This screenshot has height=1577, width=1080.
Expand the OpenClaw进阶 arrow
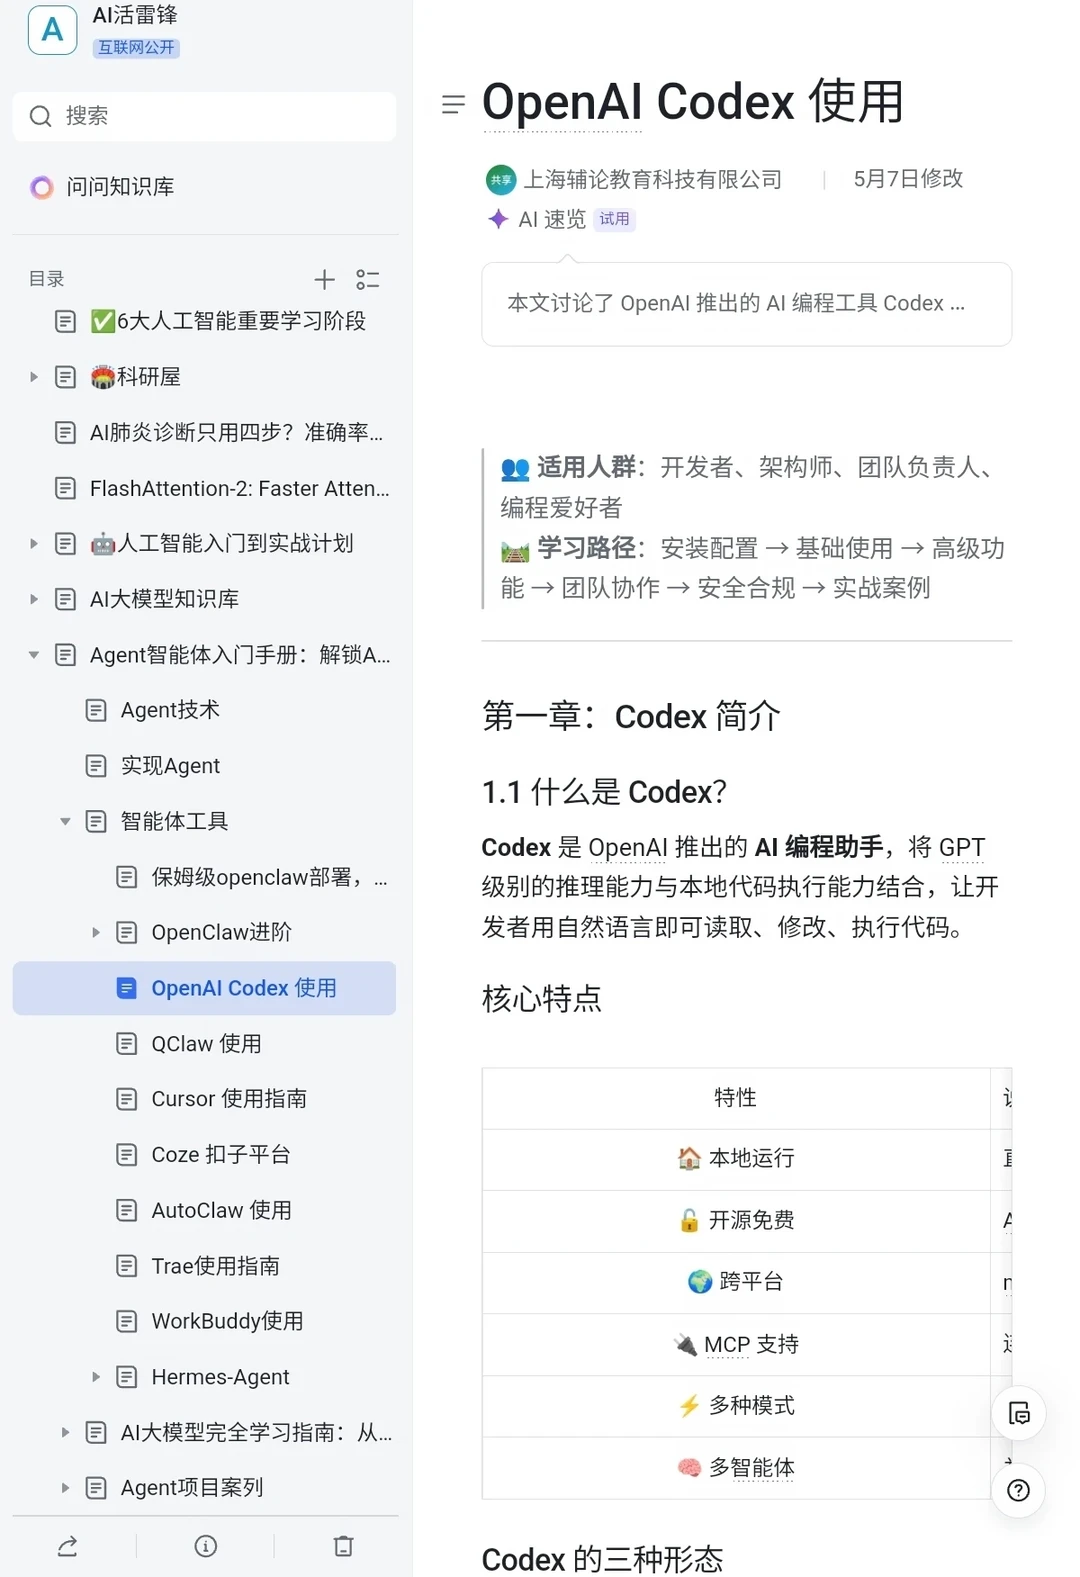coord(96,932)
